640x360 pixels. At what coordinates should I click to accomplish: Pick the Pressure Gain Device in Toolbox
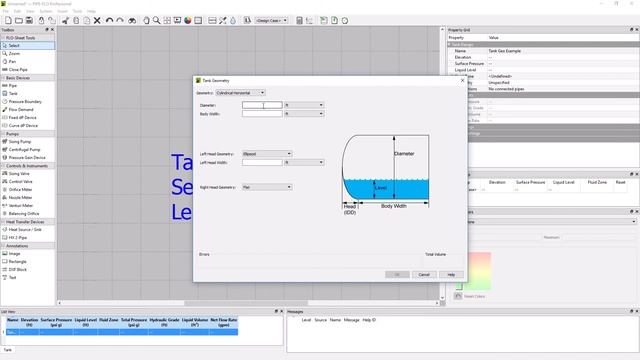28,158
